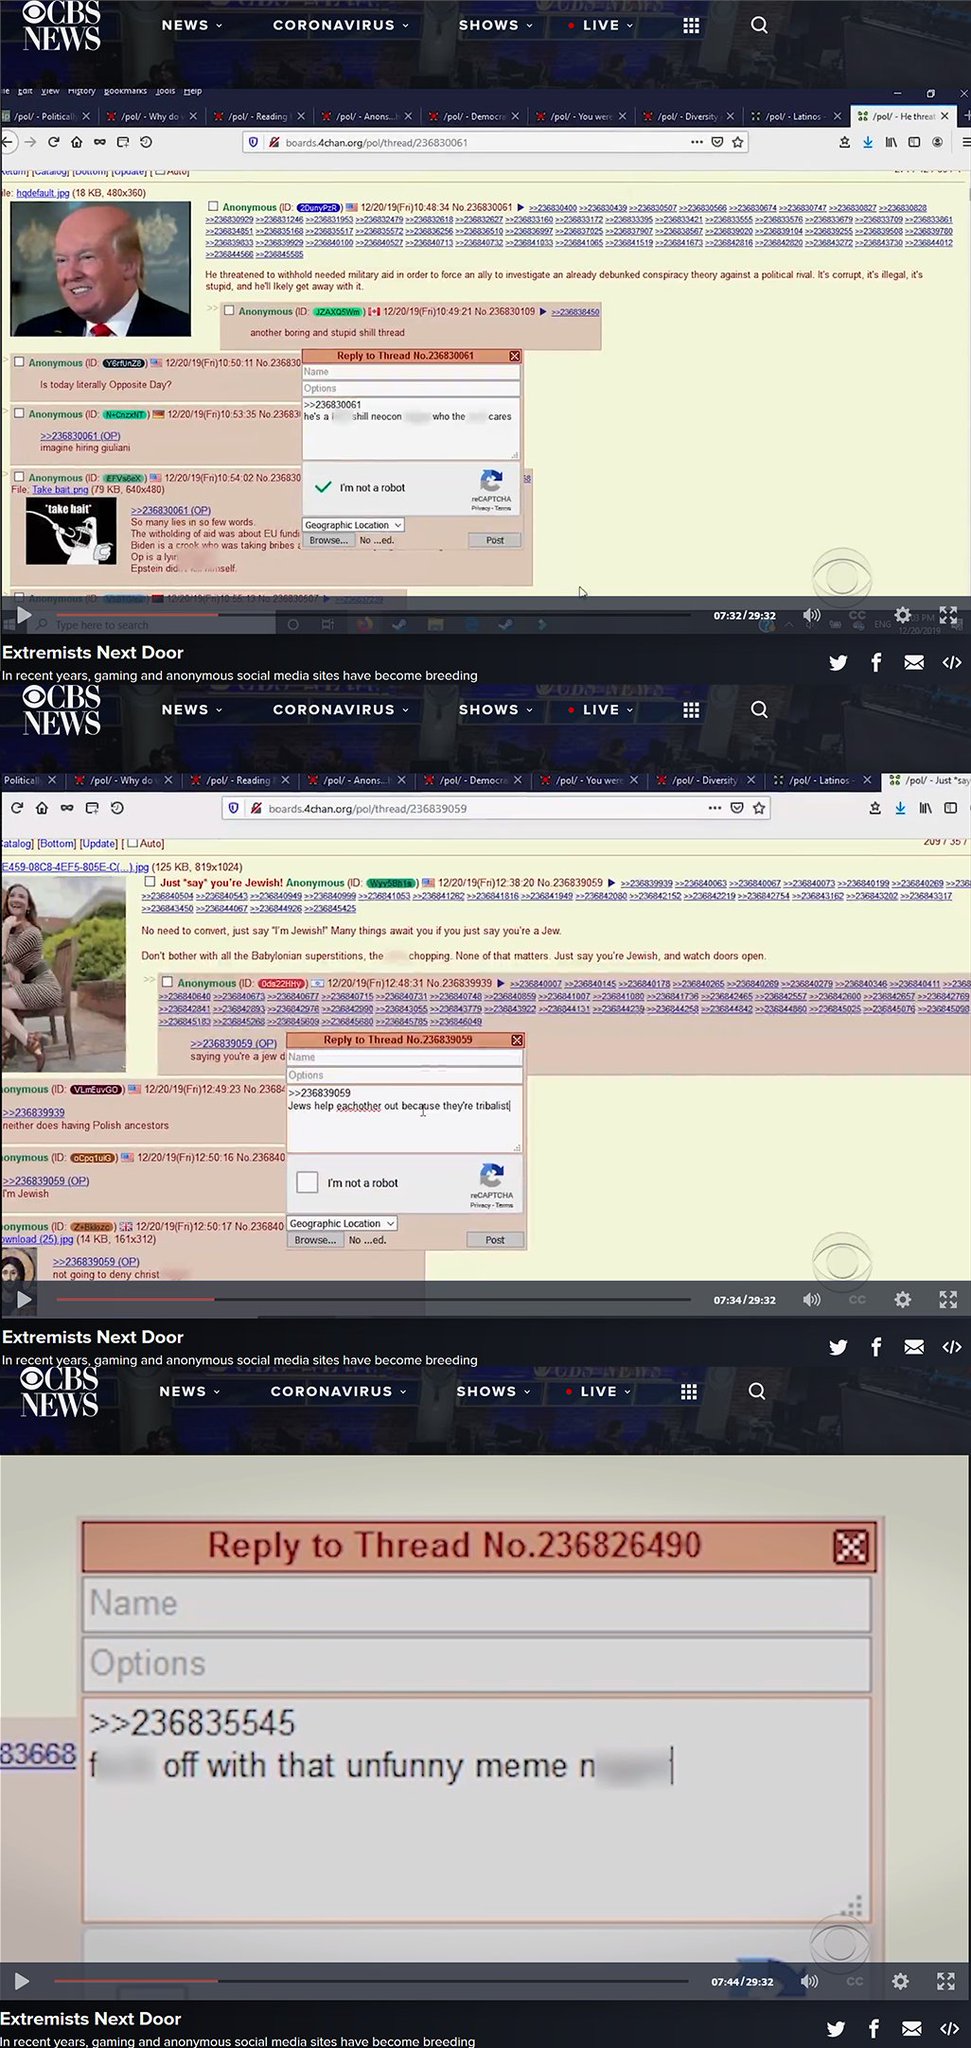
Task: Switch to /pol/ - Diversity tab in 07:34 frame
Action: click(704, 780)
